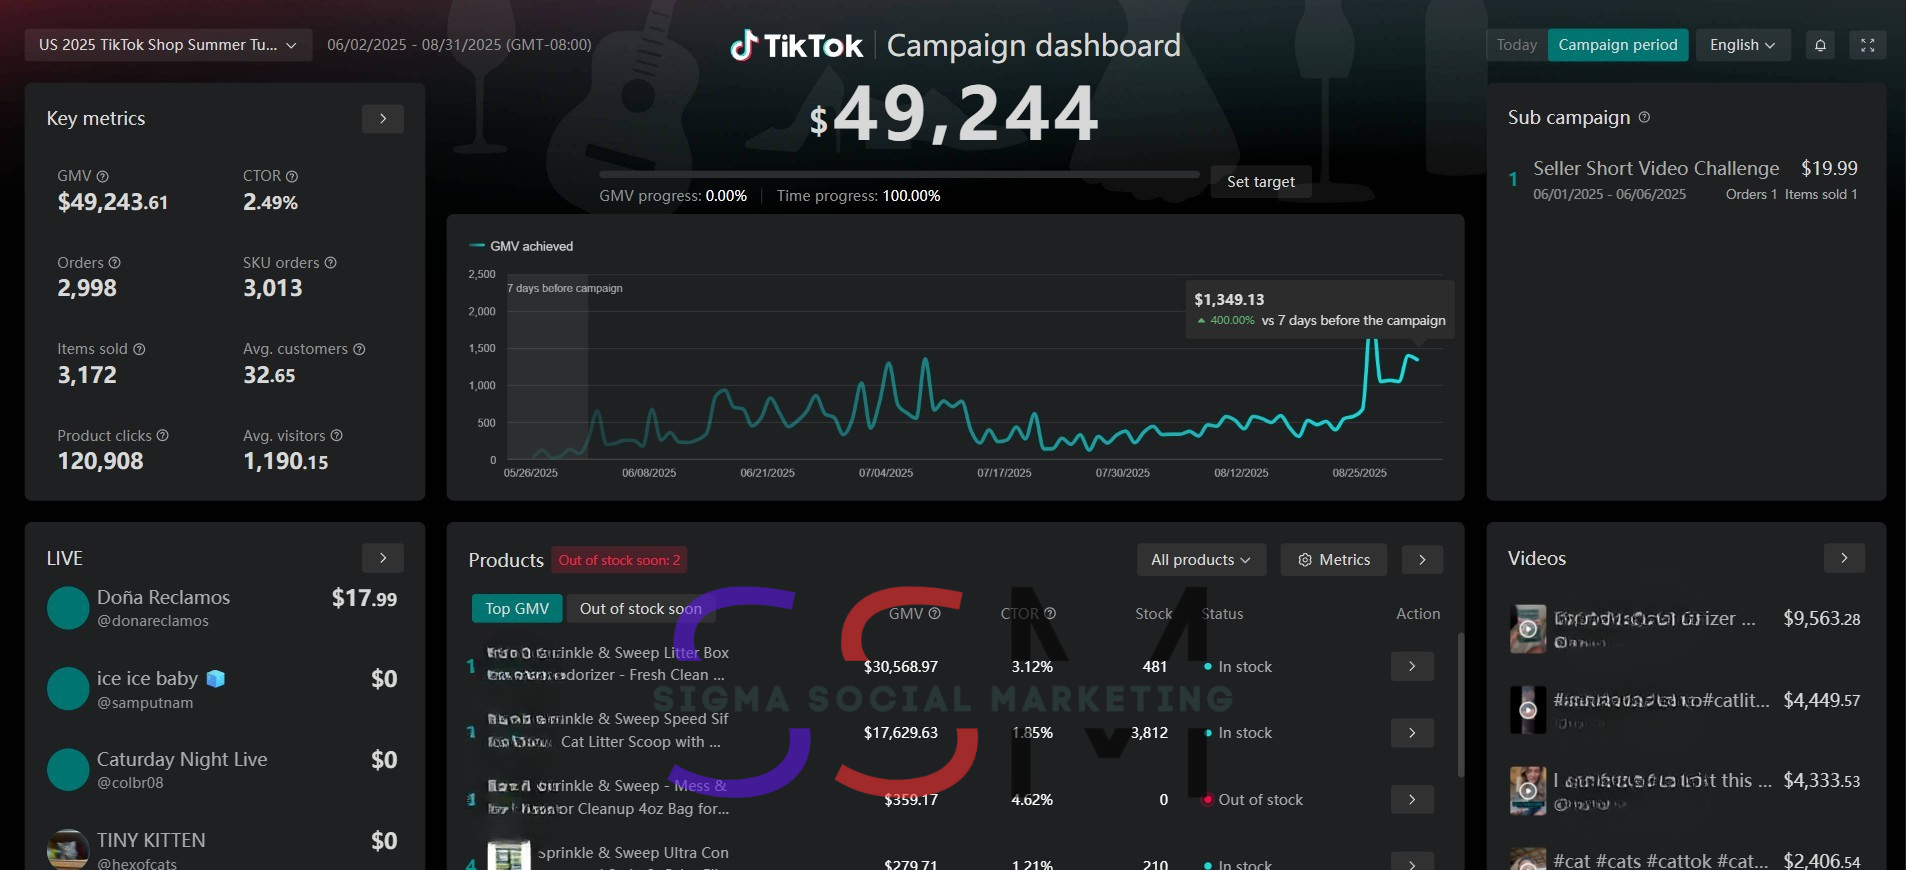Click the Sub campaign info icon
This screenshot has height=870, width=1906.
(x=1644, y=117)
